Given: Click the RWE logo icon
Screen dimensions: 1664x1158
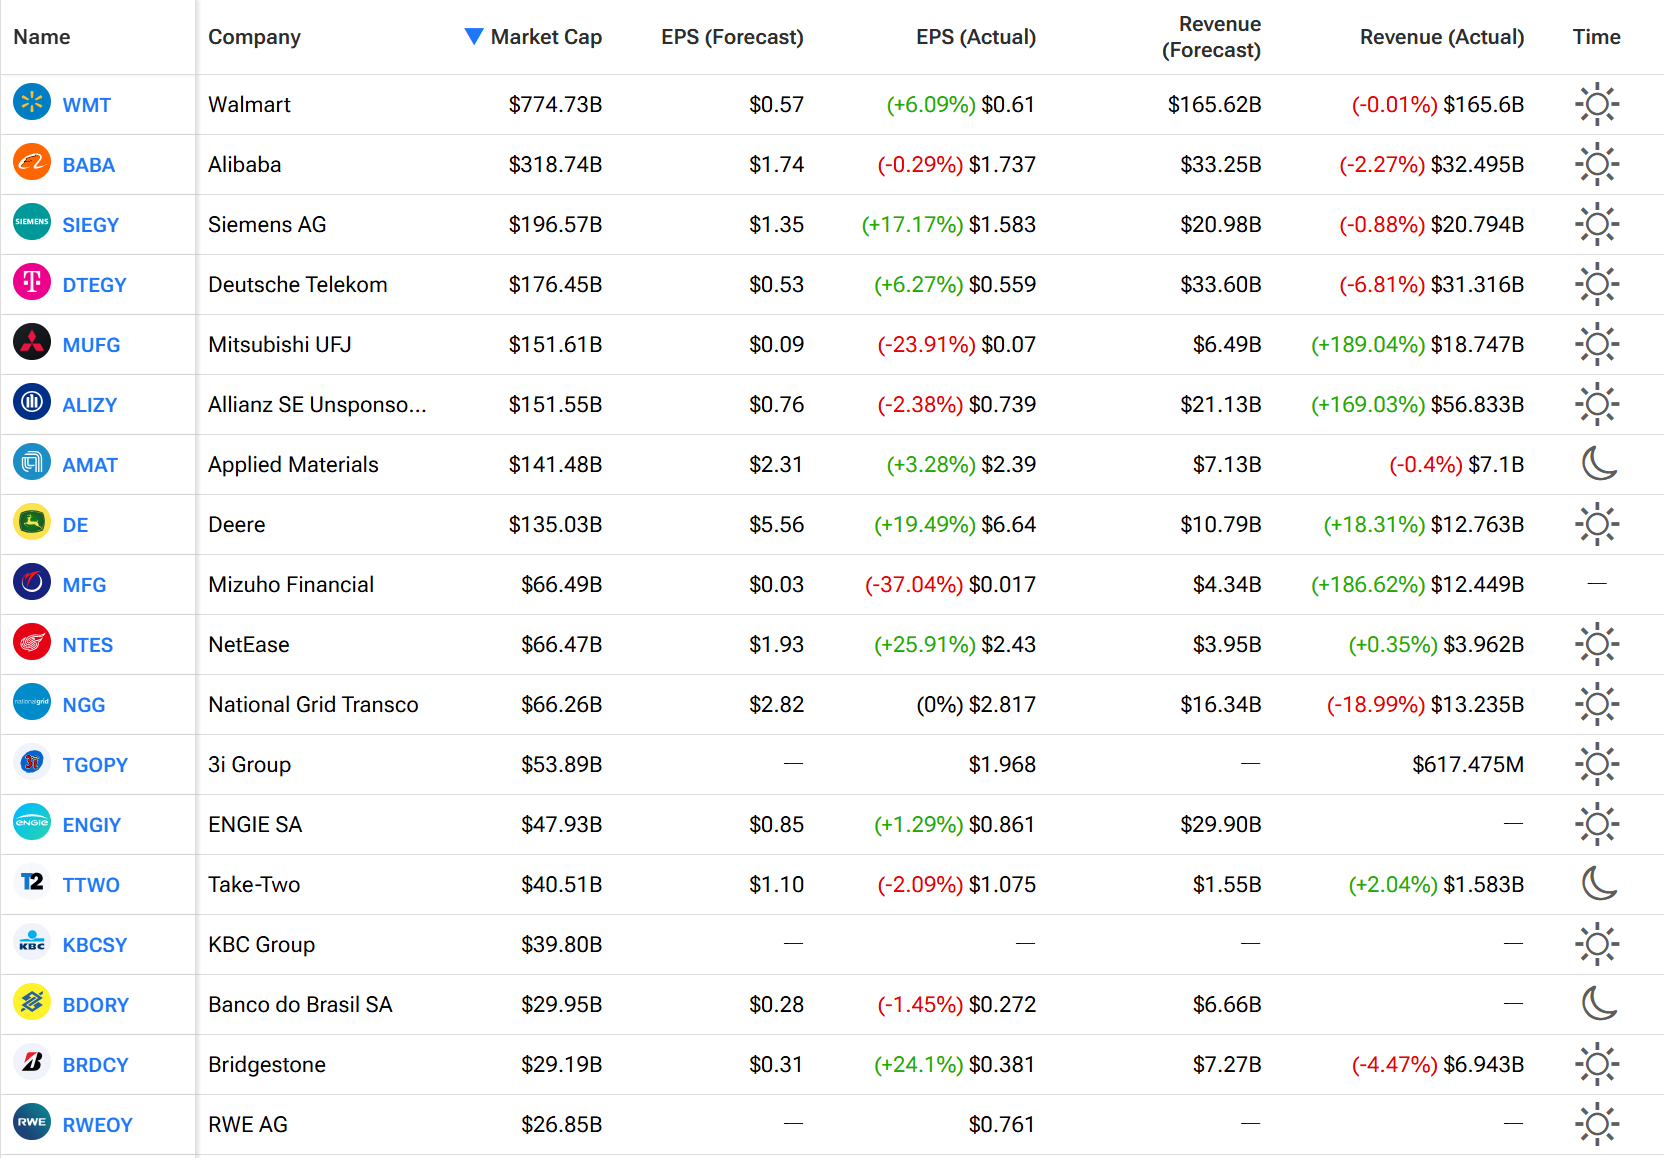Looking at the screenshot, I should click(x=32, y=1122).
